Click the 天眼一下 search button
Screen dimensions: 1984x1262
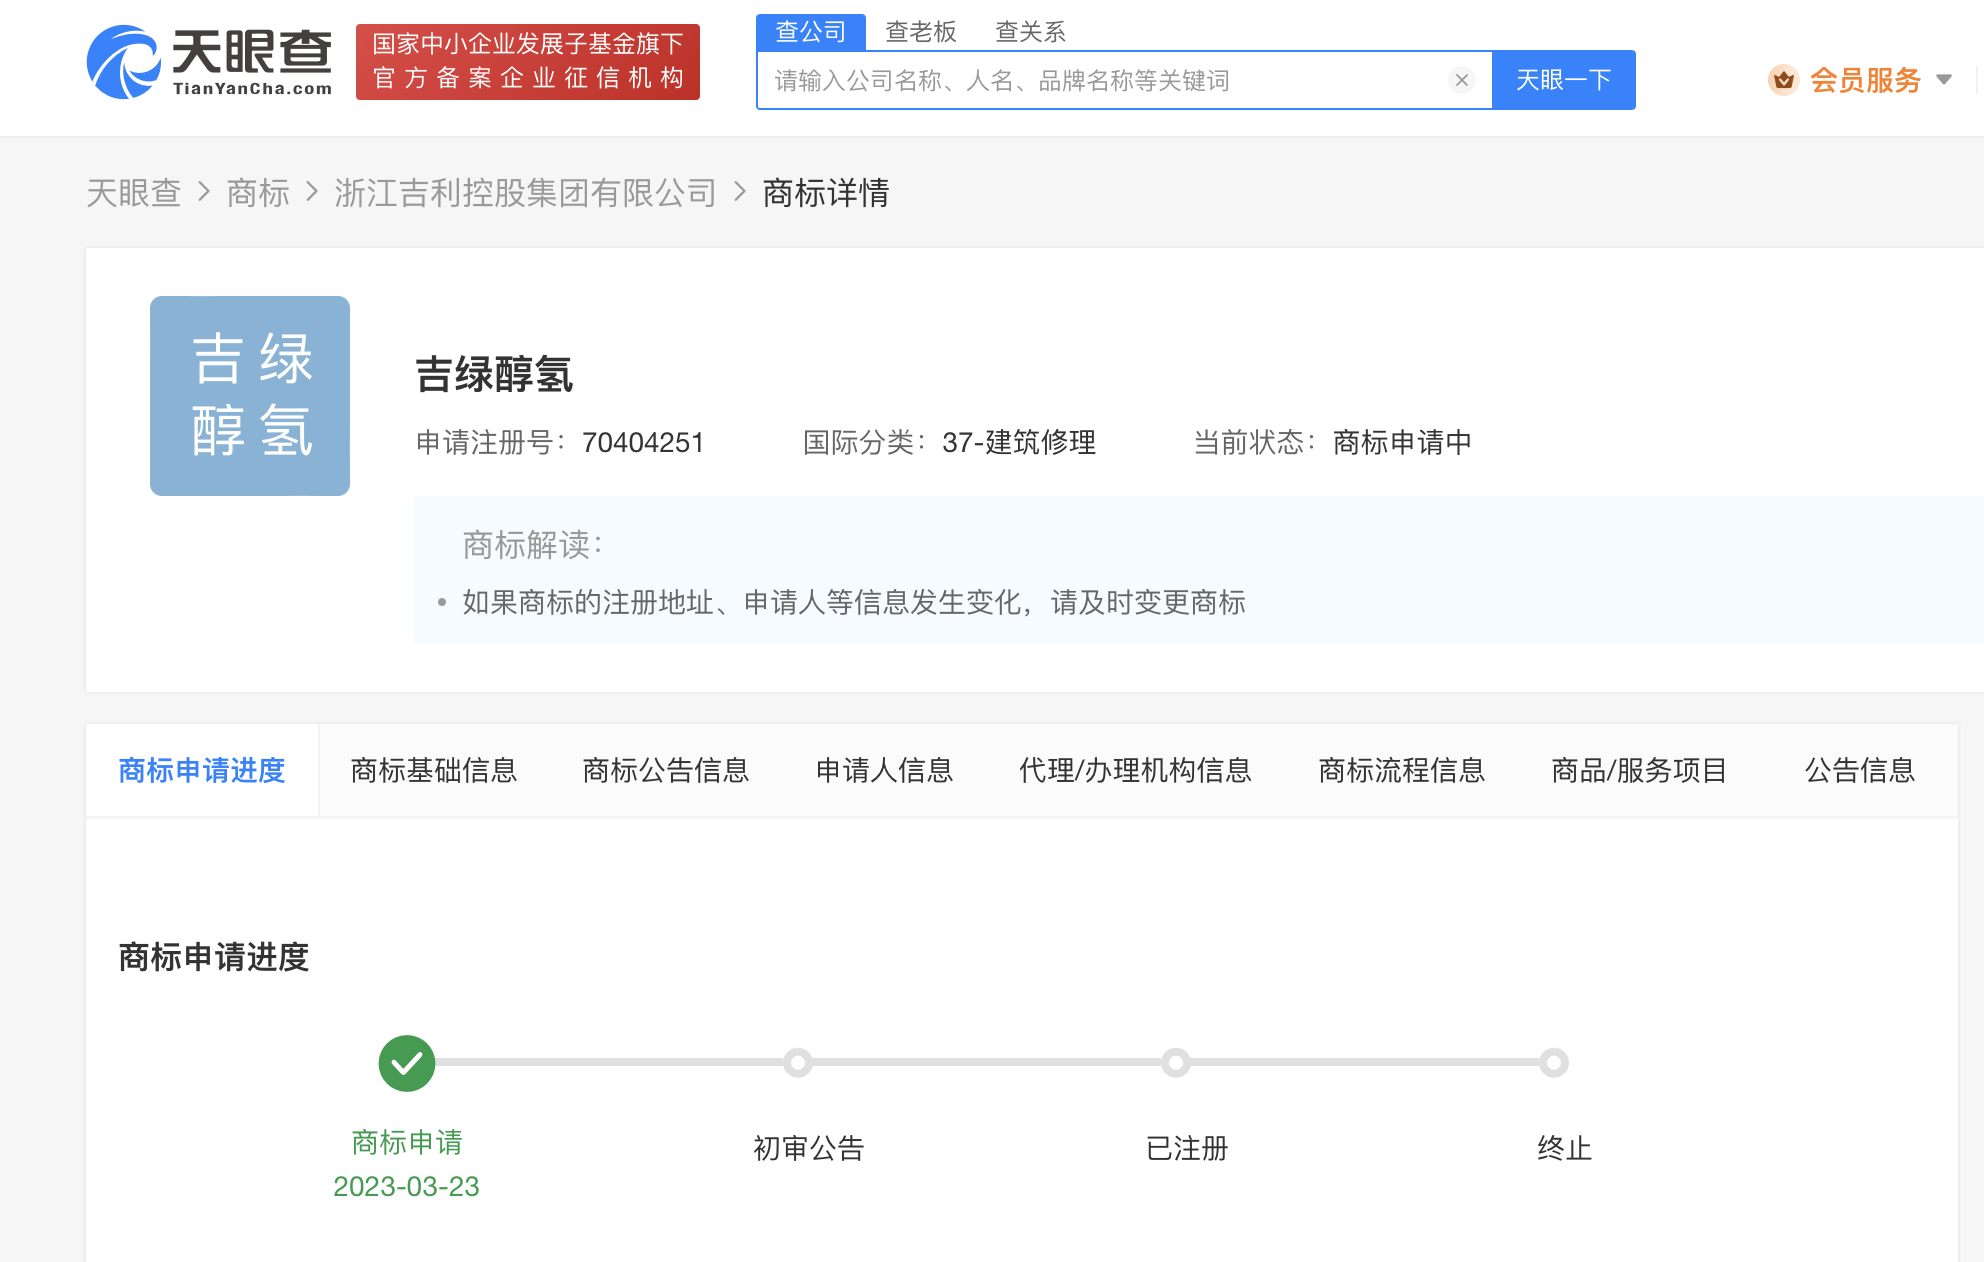pyautogui.click(x=1563, y=80)
